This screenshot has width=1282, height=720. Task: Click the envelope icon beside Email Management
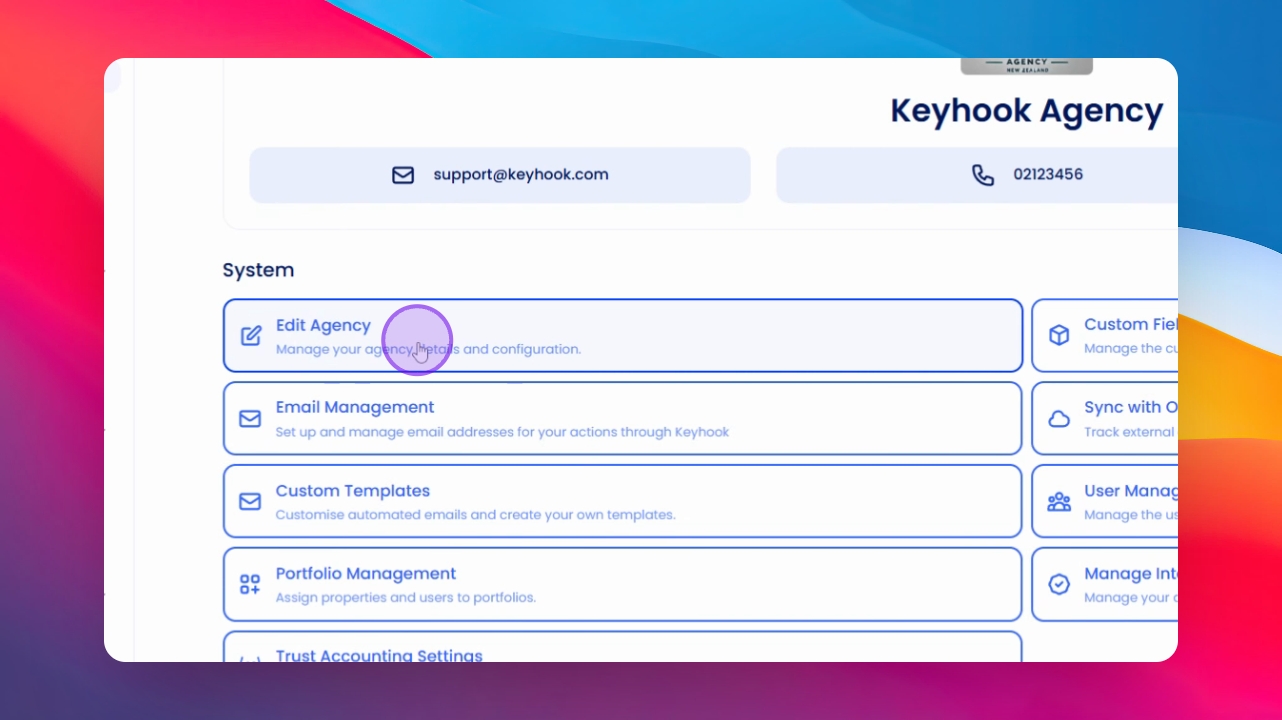coord(250,419)
